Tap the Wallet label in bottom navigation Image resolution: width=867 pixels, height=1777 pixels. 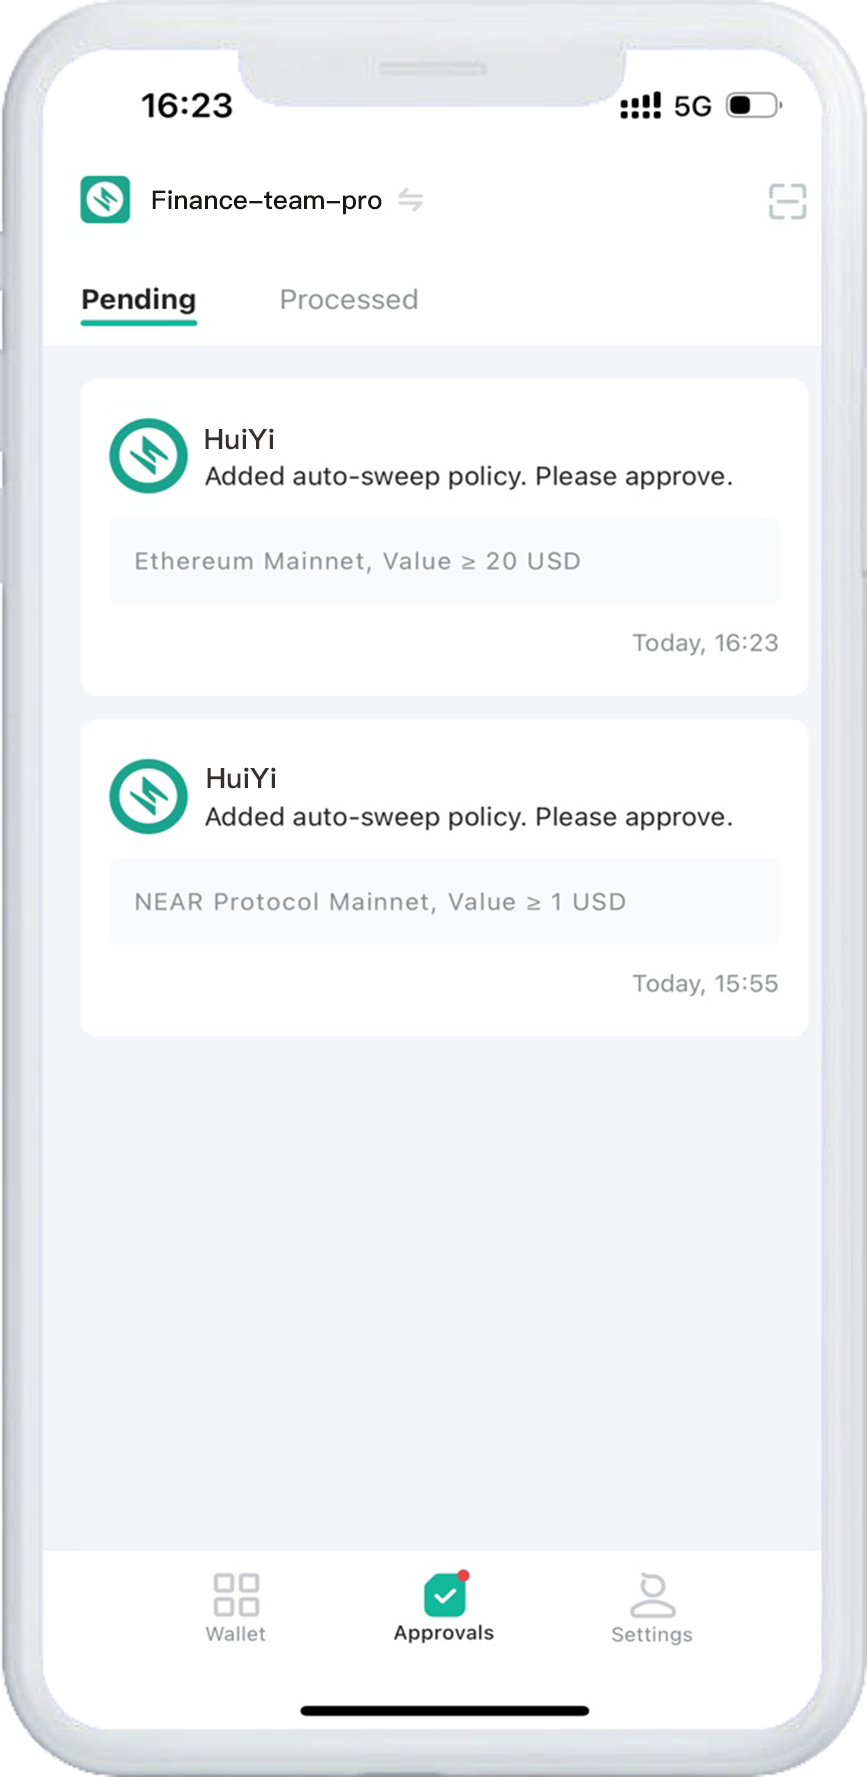236,1634
